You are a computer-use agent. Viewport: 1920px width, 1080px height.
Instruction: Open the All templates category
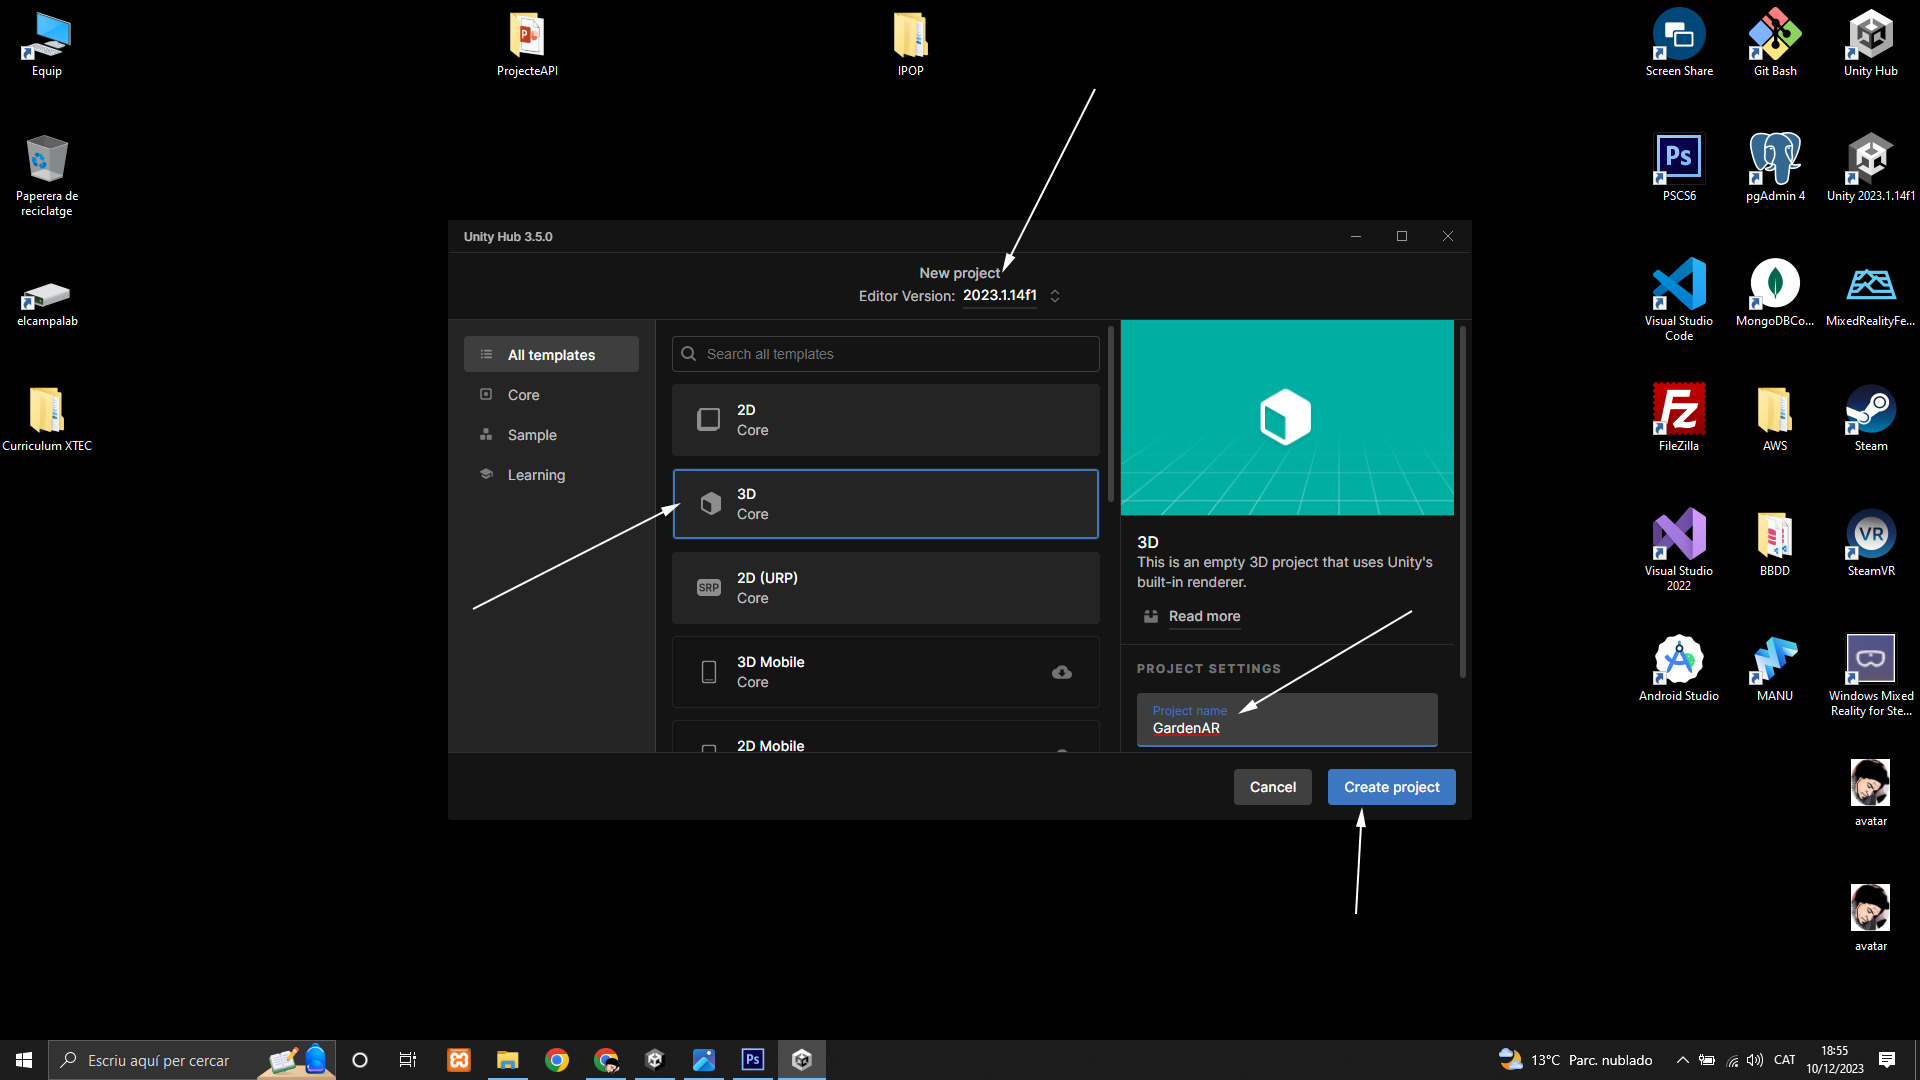pos(551,355)
